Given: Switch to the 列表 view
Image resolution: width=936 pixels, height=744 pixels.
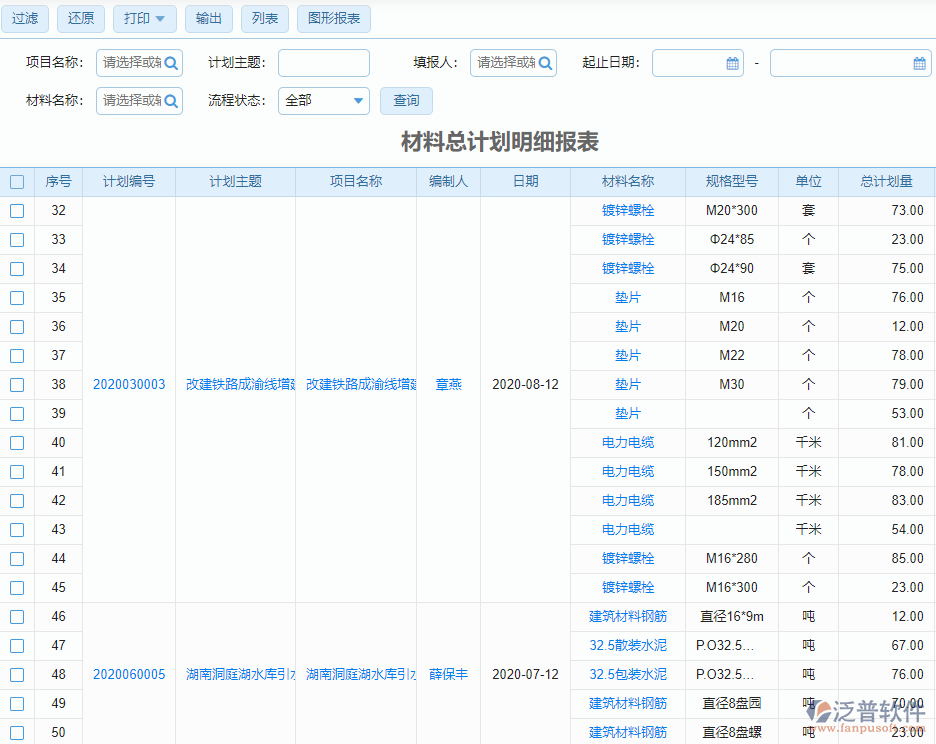Looking at the screenshot, I should click(x=264, y=18).
